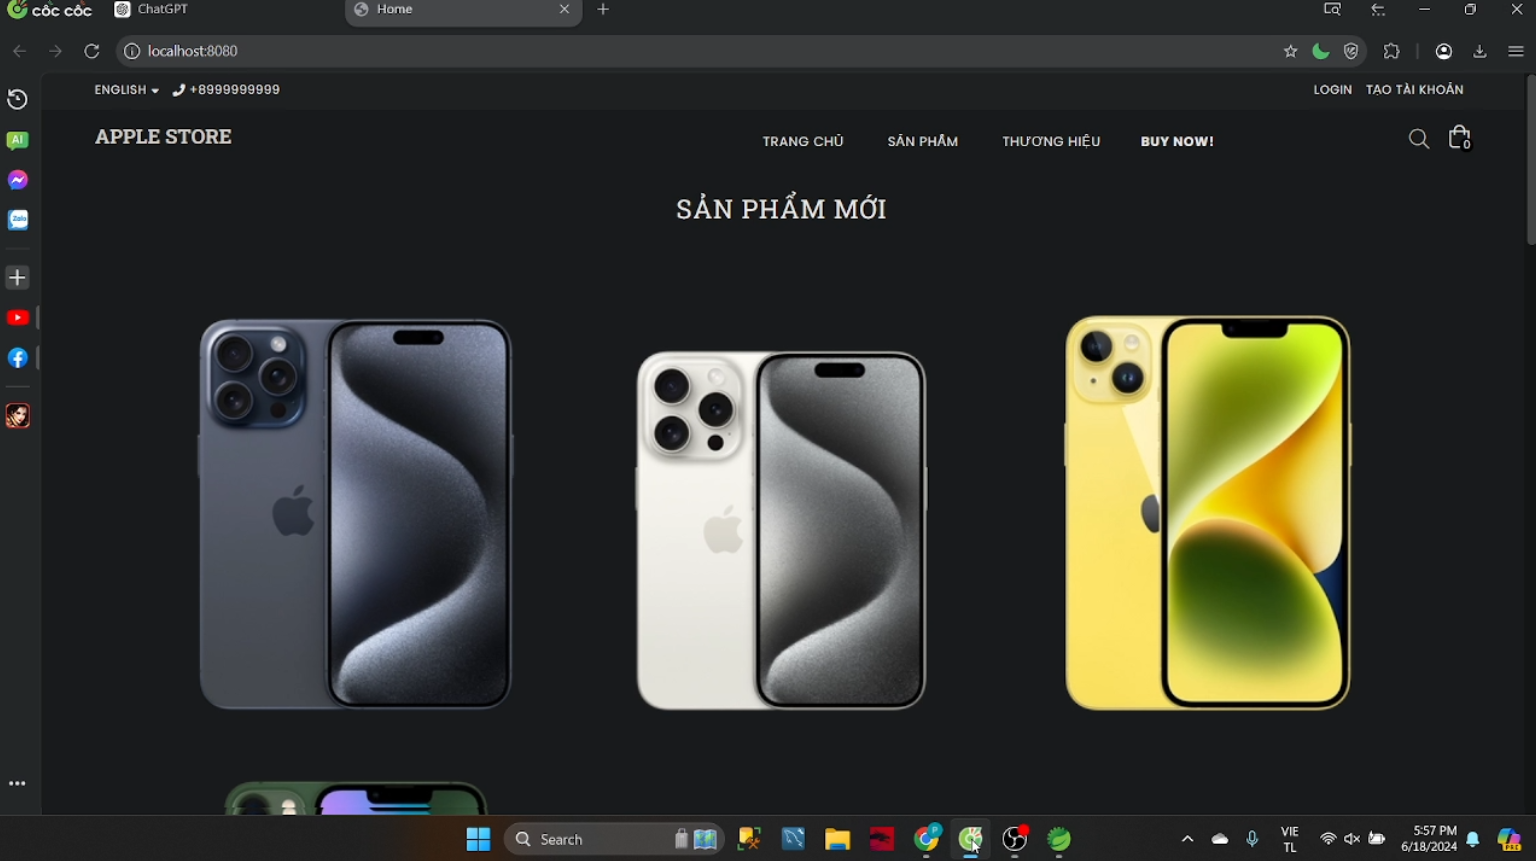Focus the localhost:8080 address bar
1536x861 pixels.
[700, 51]
